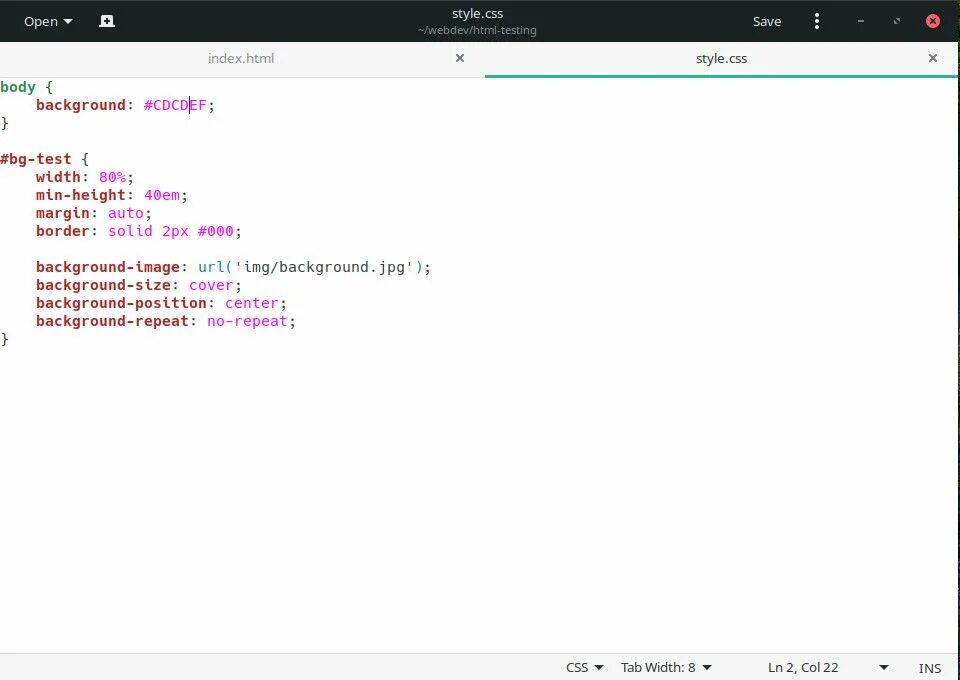The height and width of the screenshot is (680, 960).
Task: Click the no-repeat value
Action: coord(247,321)
